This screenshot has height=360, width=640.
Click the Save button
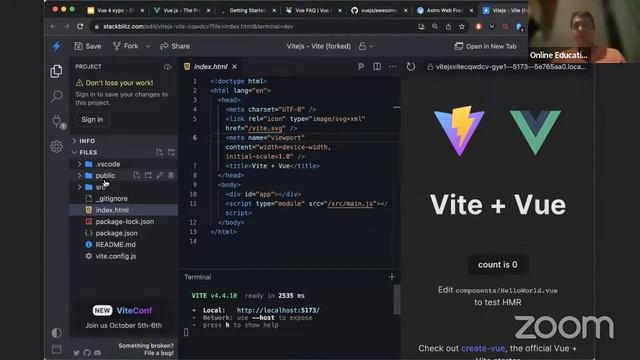click(88, 46)
